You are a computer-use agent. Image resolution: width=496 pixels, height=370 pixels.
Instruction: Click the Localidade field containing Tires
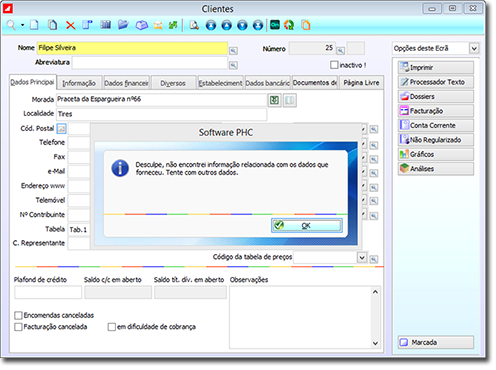click(161, 114)
